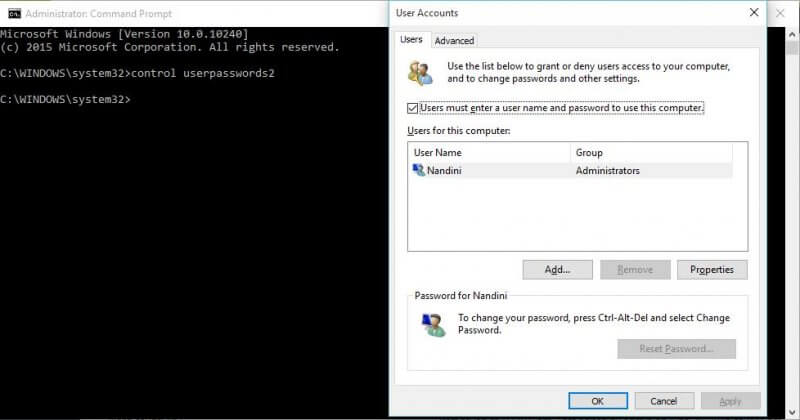Open Properties for the selected user
800x420 pixels.
pyautogui.click(x=712, y=269)
